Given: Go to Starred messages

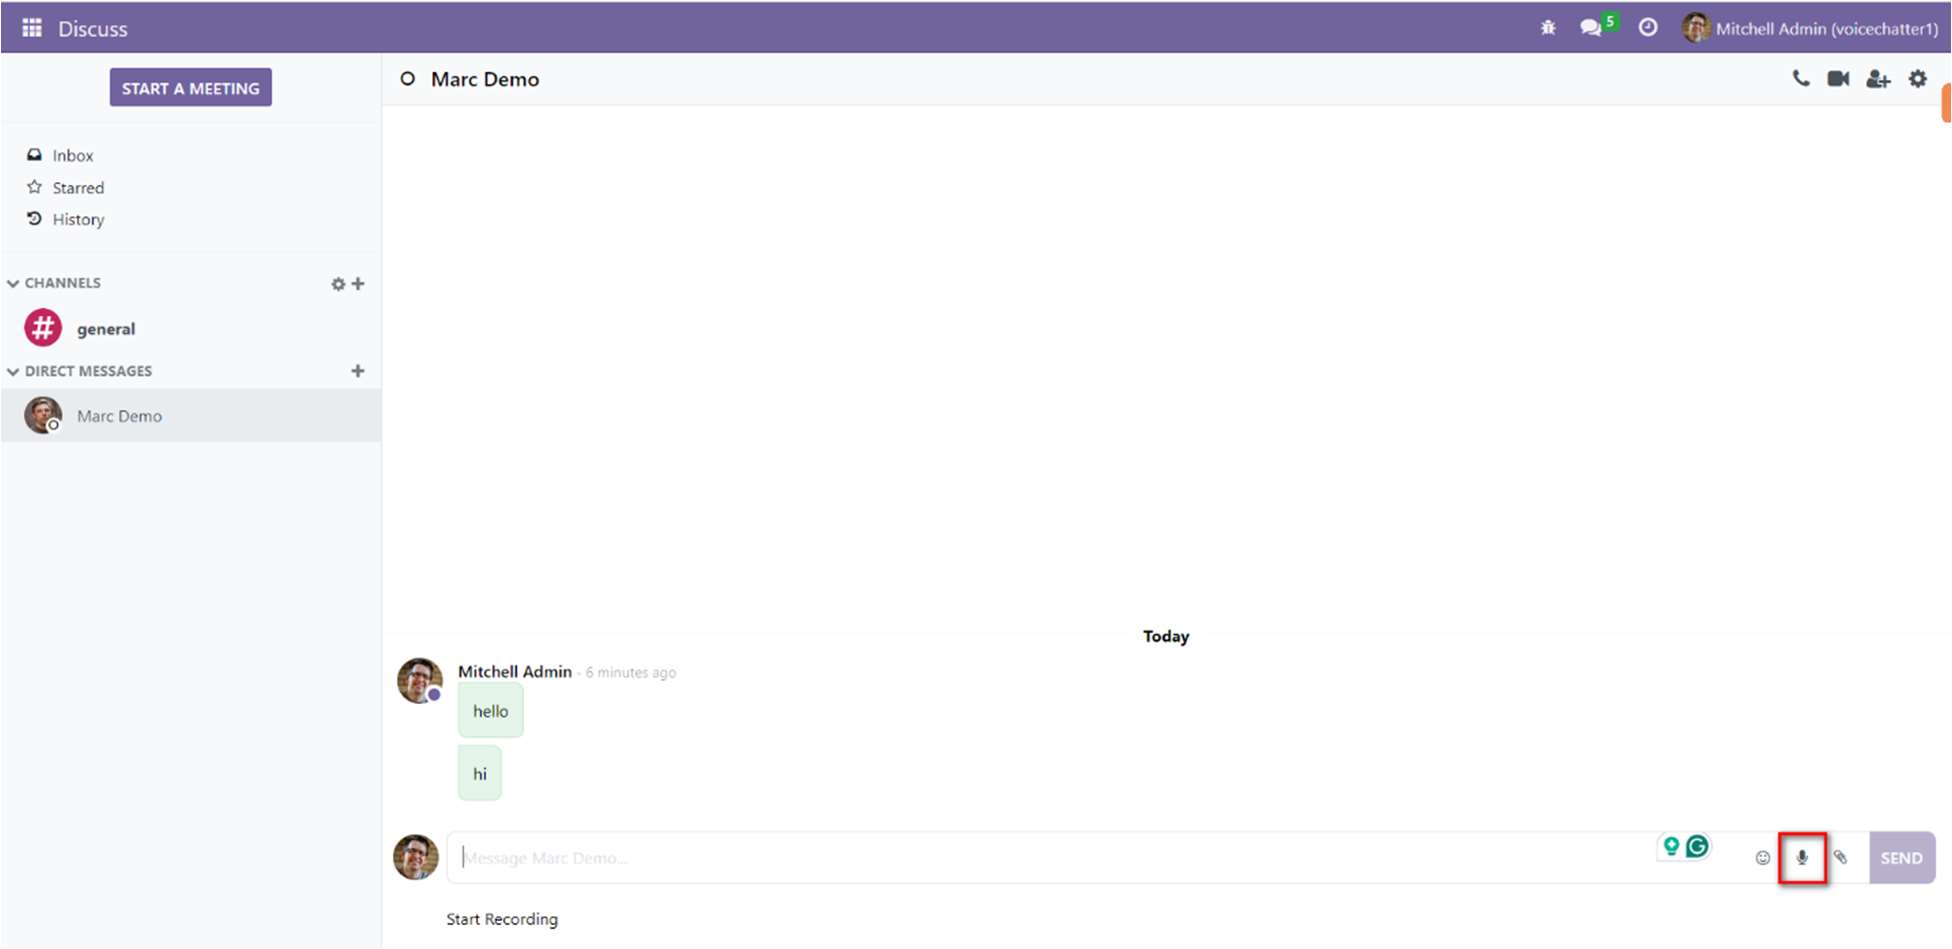Looking at the screenshot, I should tap(77, 188).
